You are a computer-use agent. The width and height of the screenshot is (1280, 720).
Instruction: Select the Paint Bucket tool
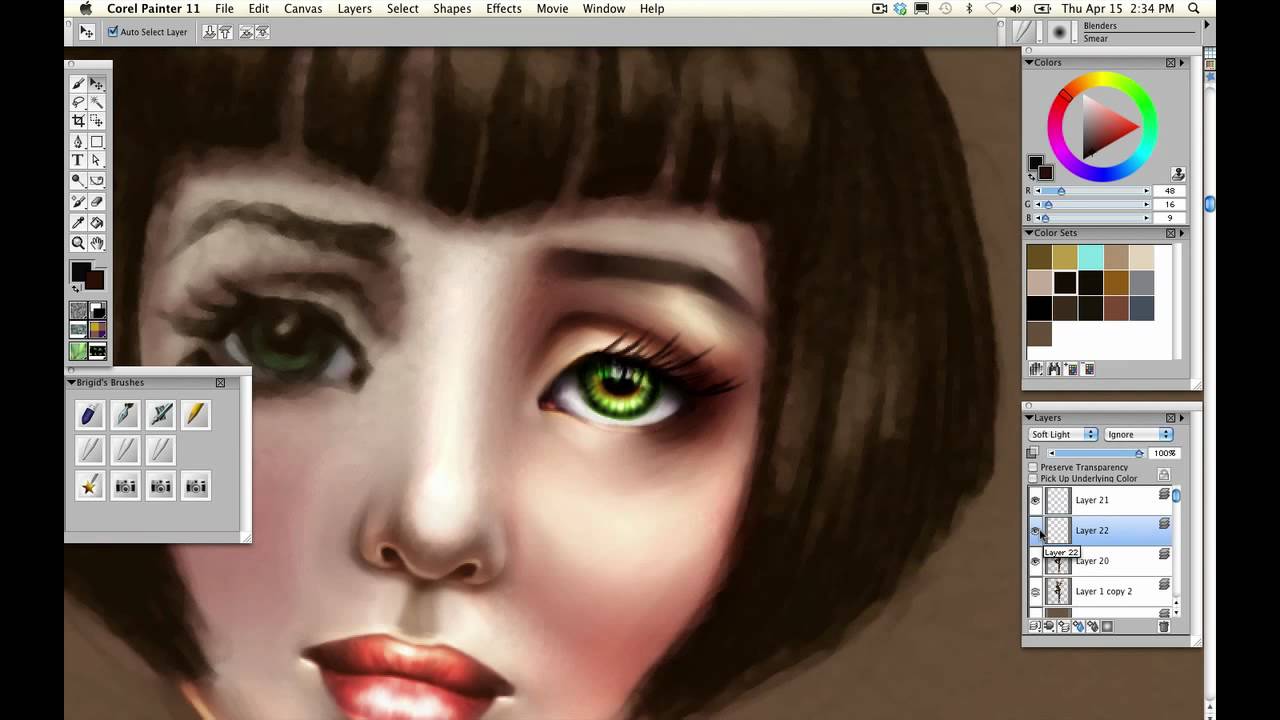click(x=97, y=222)
